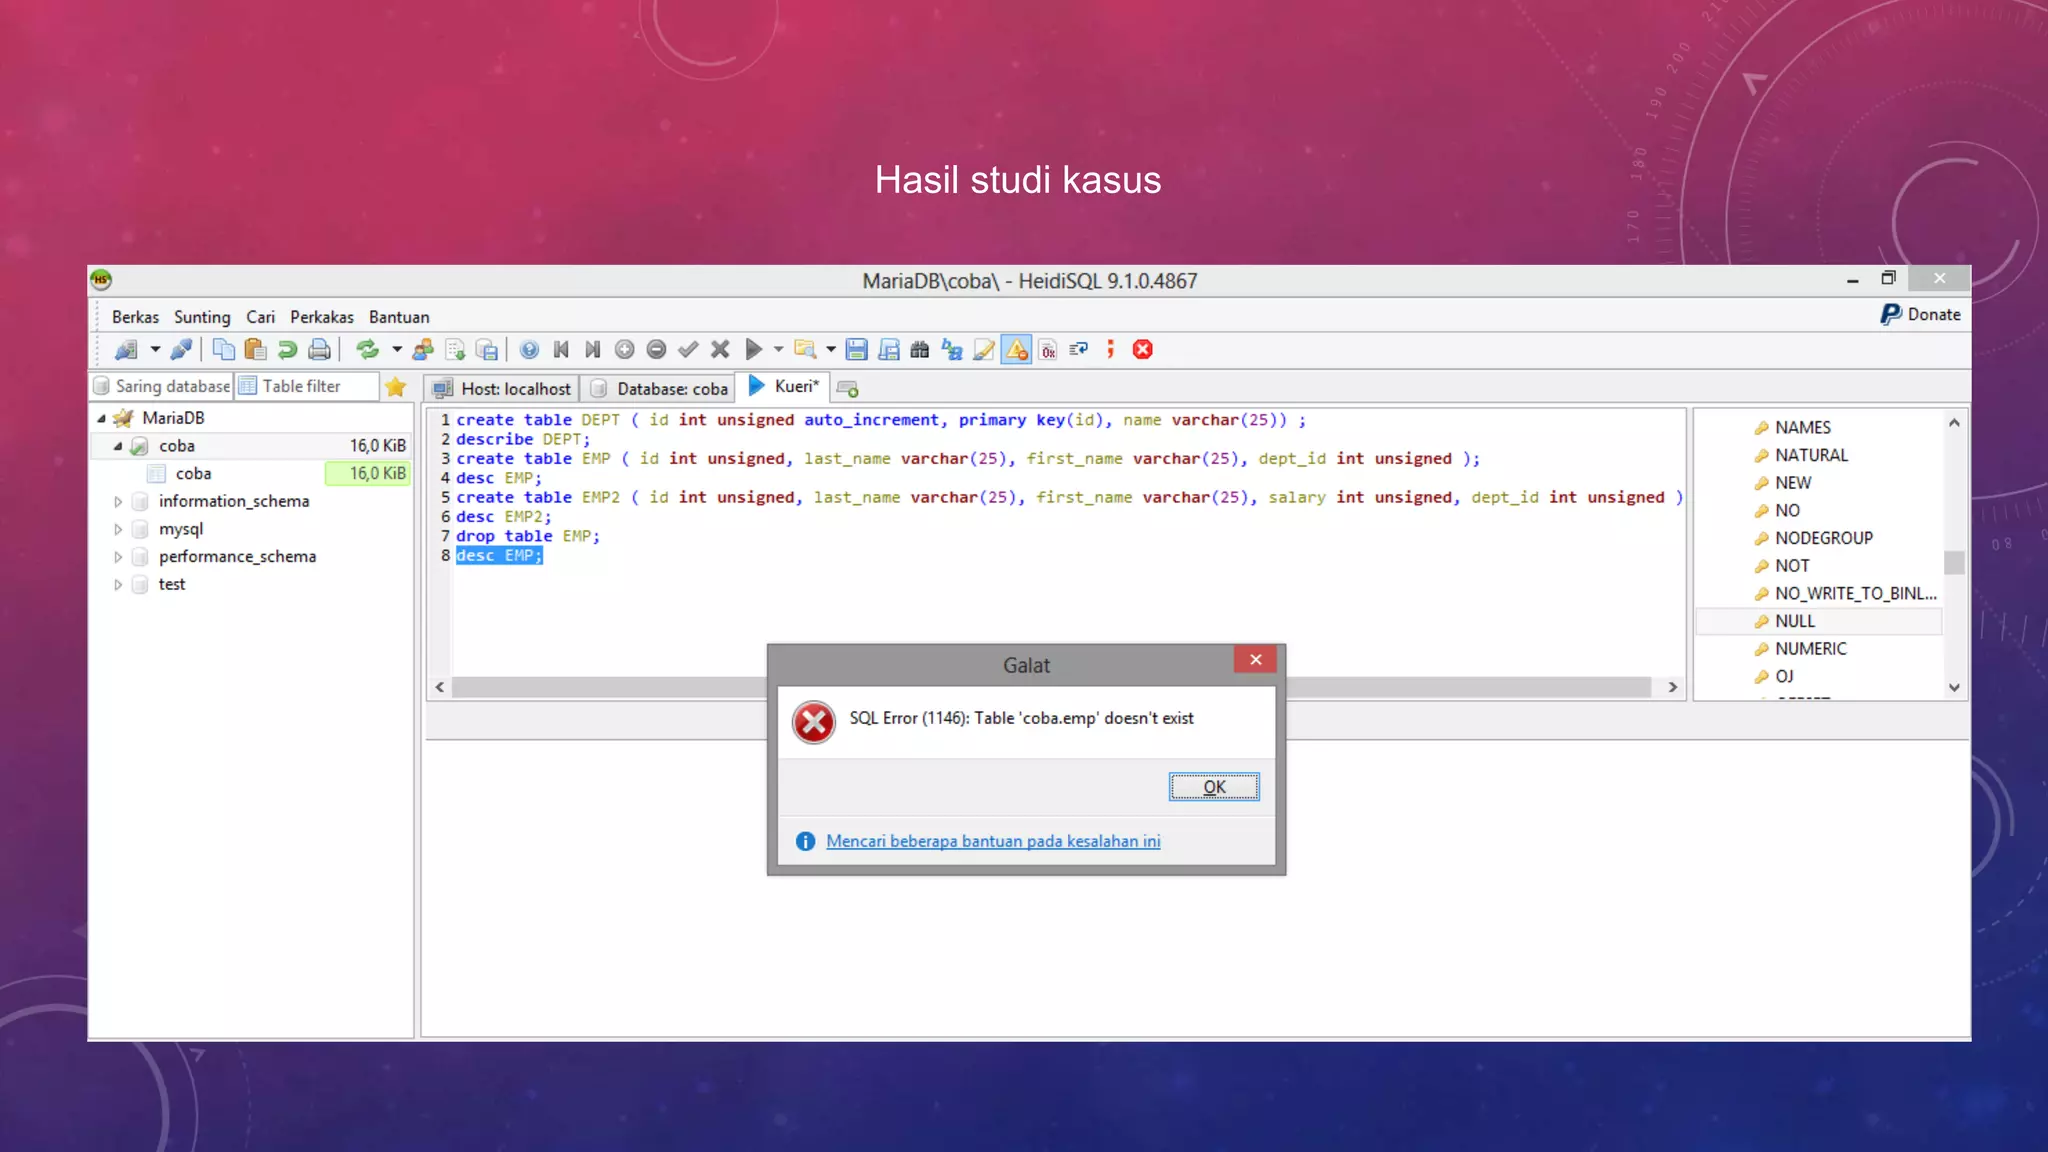
Task: Click the red Exit application icon
Action: (x=1142, y=349)
